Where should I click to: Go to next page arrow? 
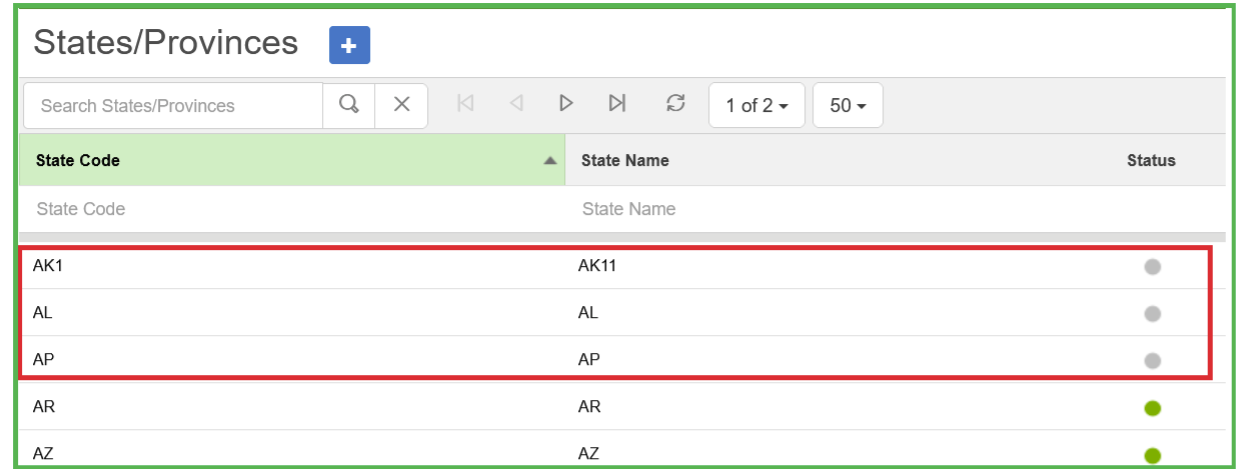click(566, 103)
